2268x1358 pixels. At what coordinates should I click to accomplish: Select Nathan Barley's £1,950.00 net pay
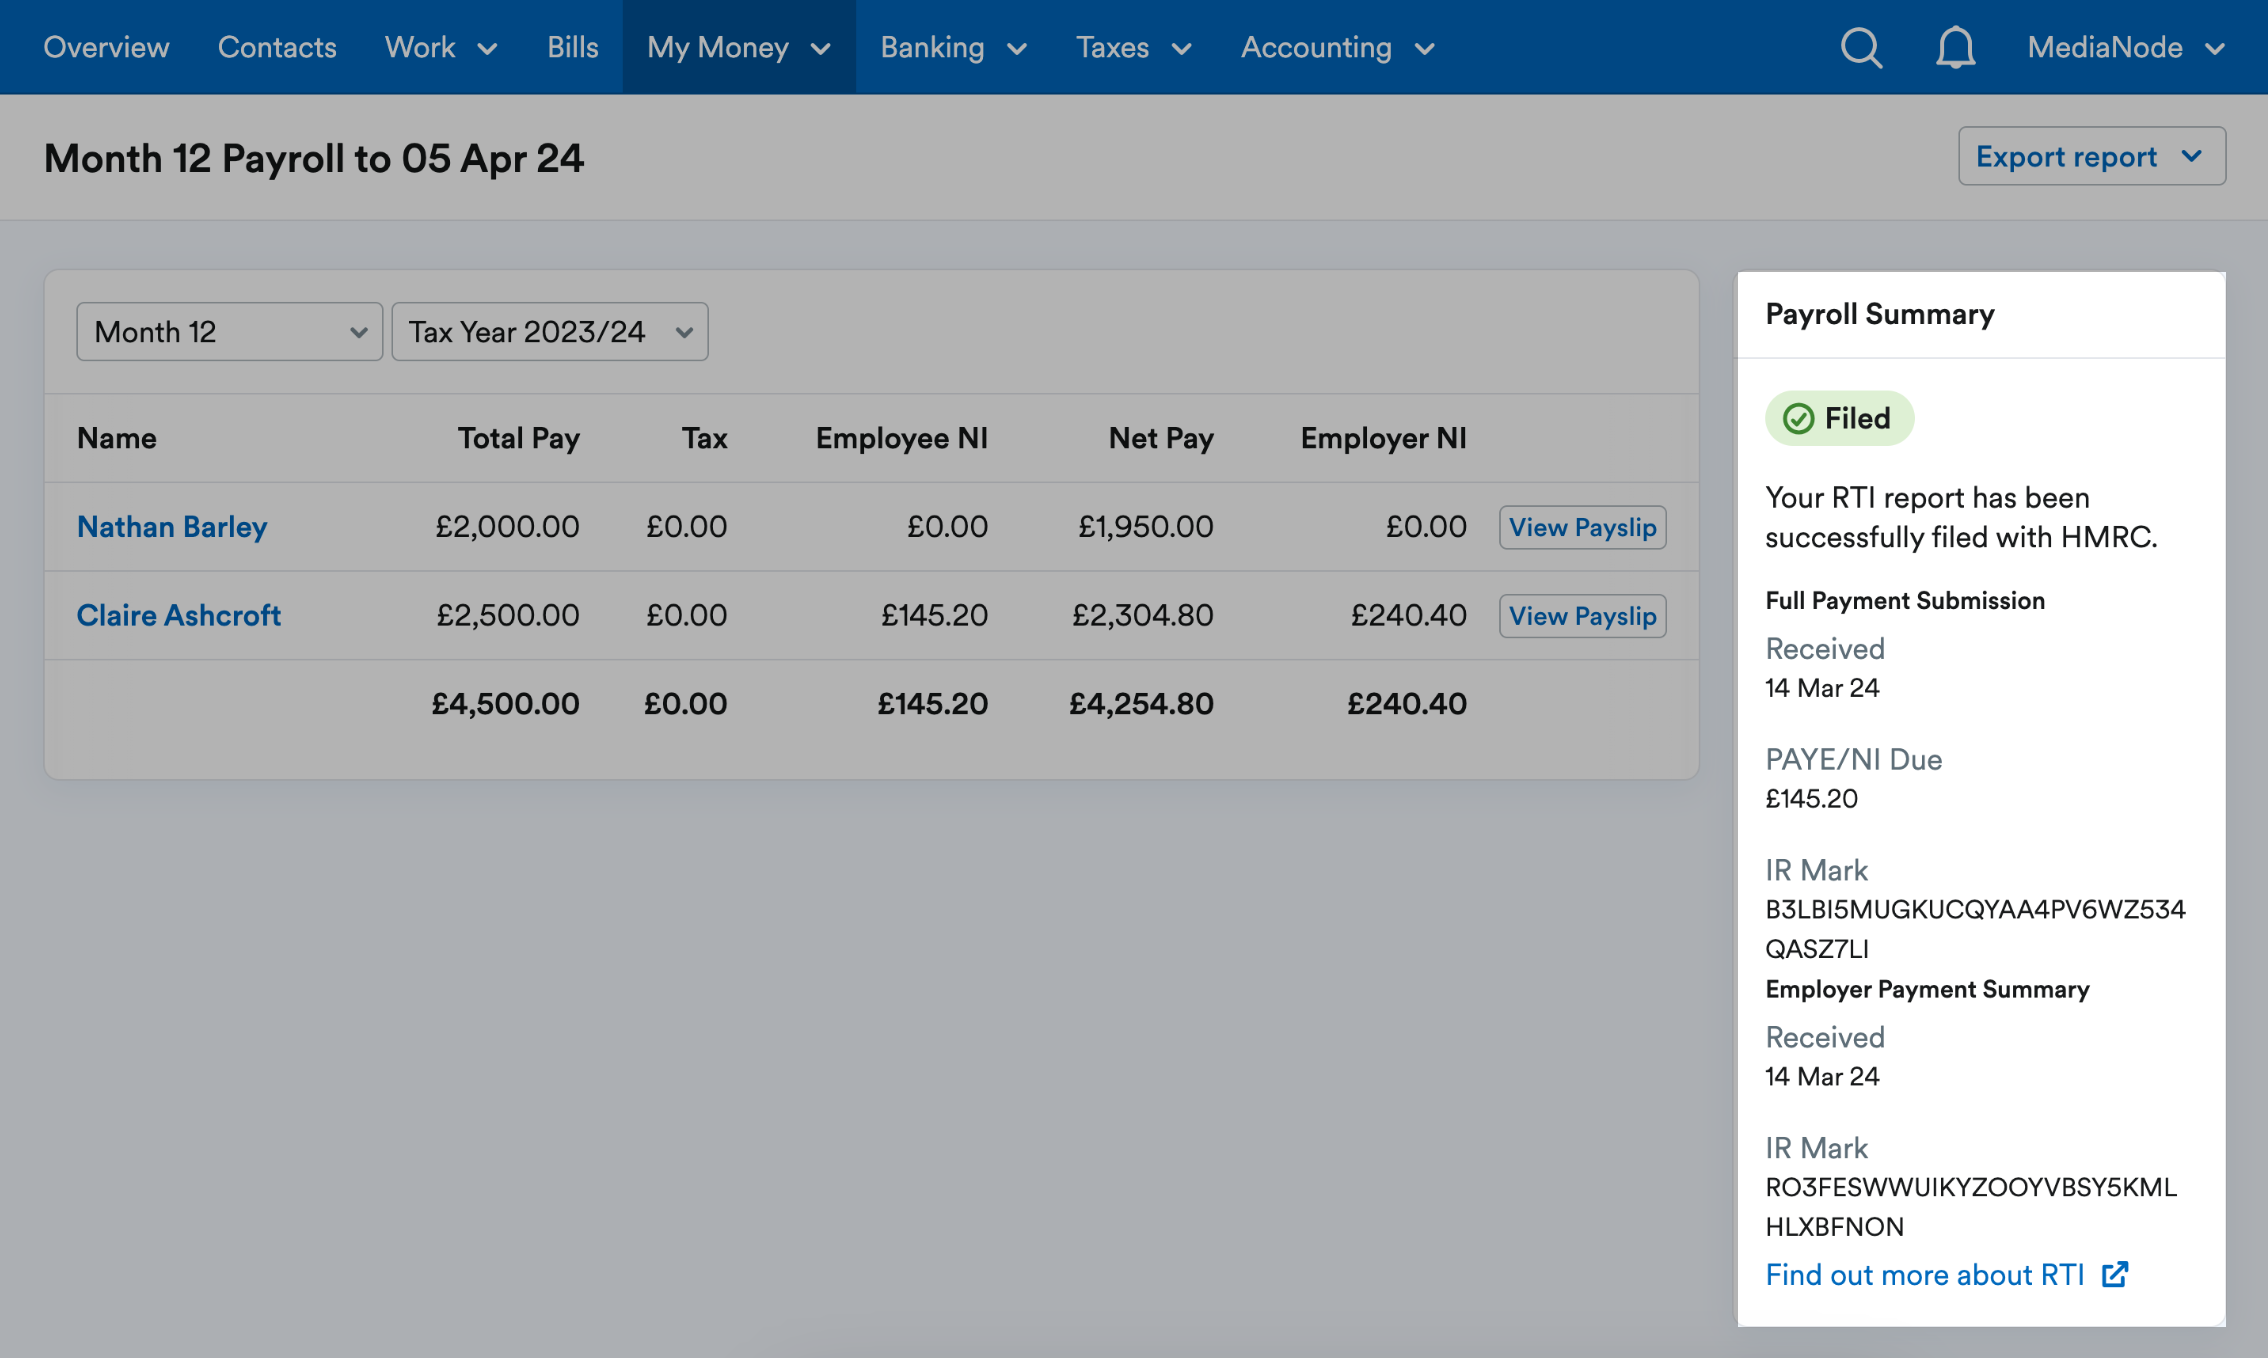[1145, 527]
